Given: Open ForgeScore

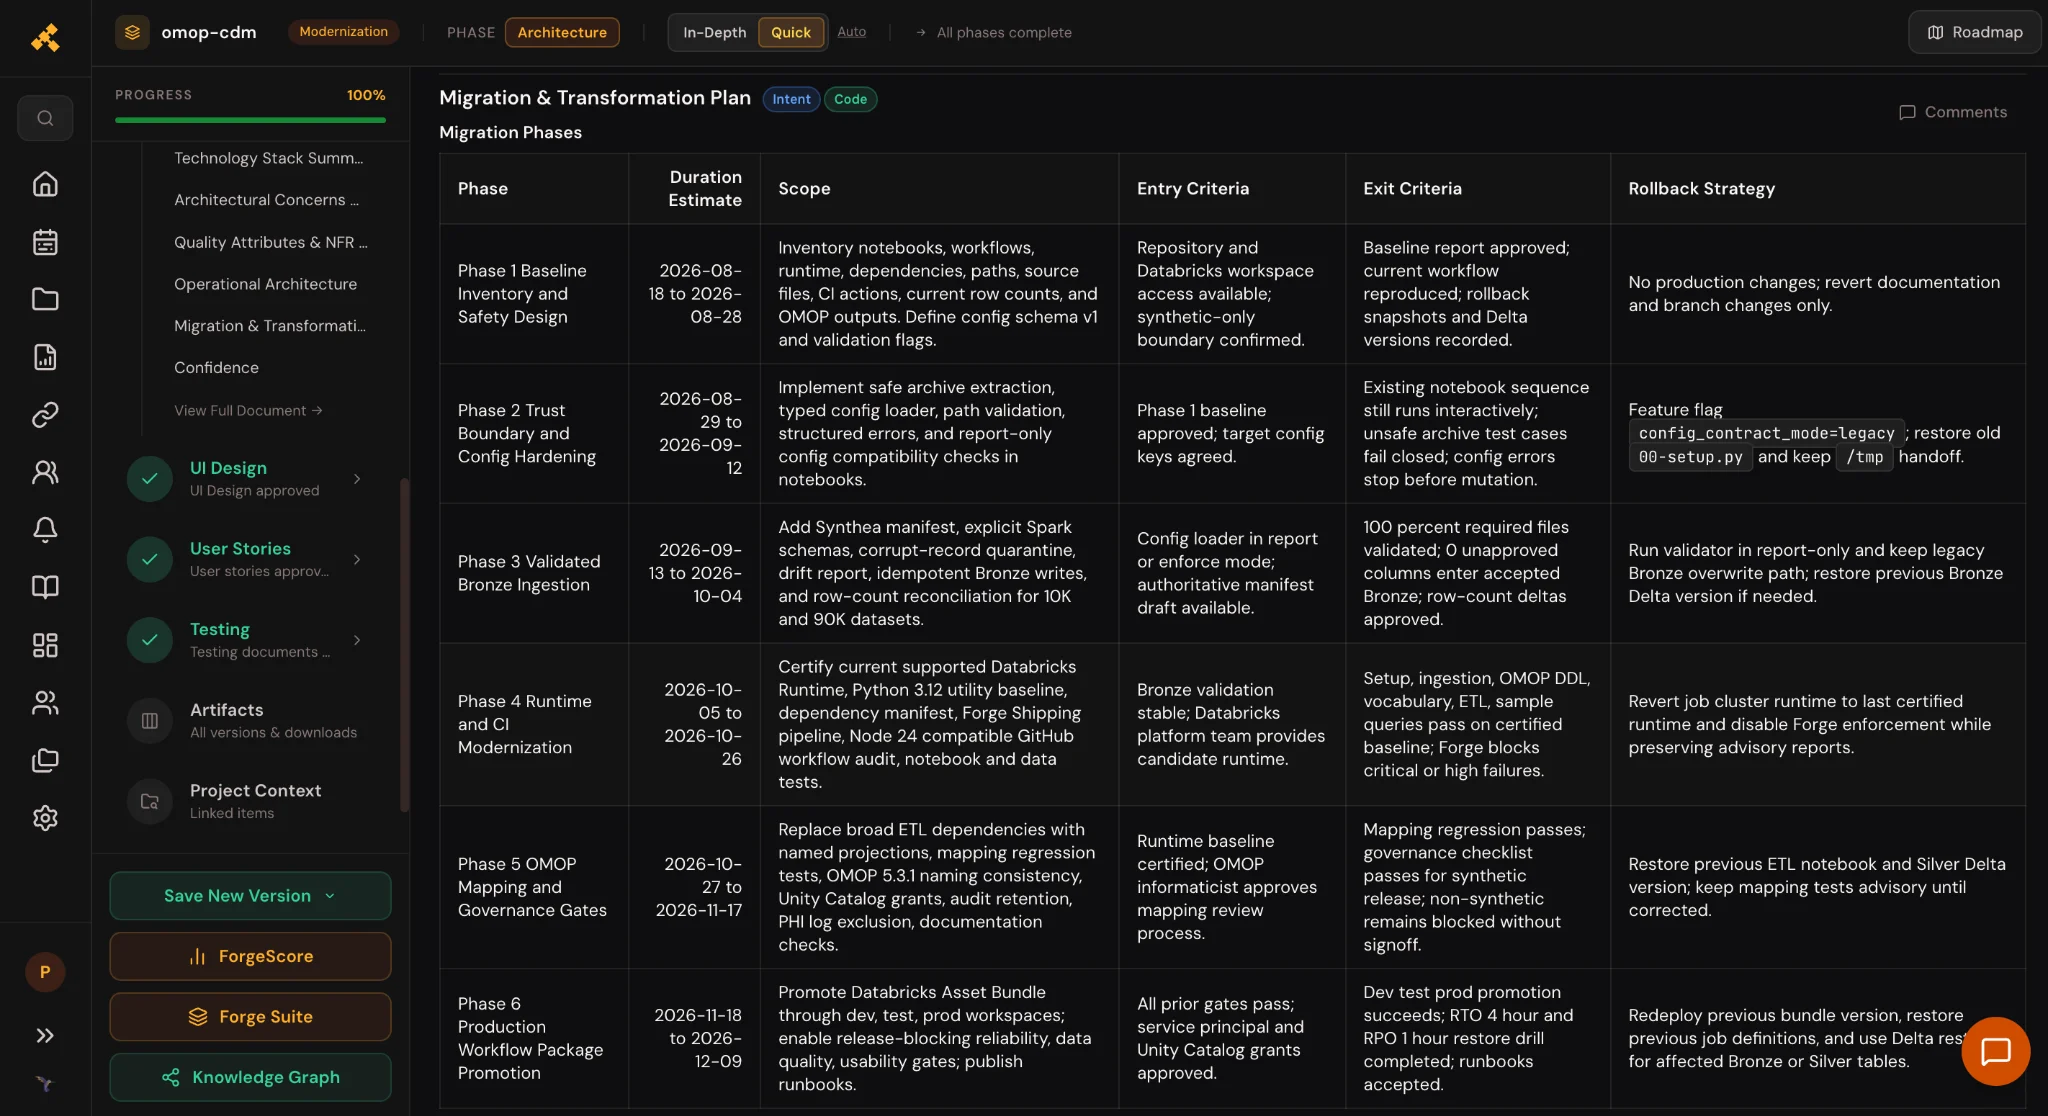Looking at the screenshot, I should (250, 956).
